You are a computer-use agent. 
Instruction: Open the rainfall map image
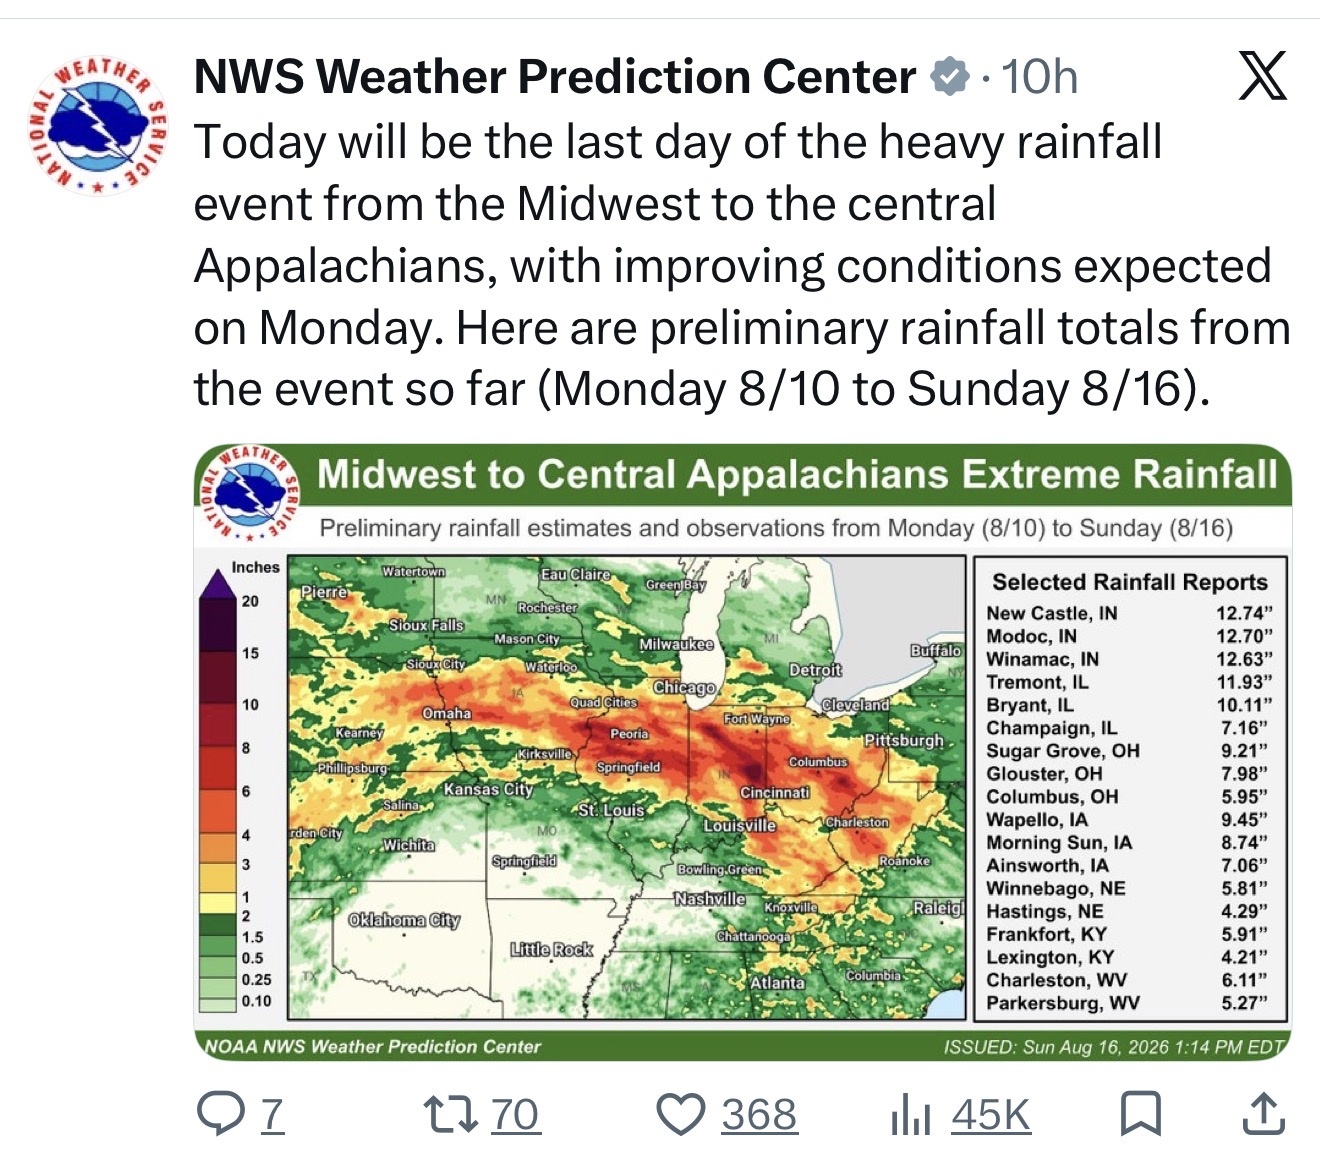pyautogui.click(x=742, y=752)
